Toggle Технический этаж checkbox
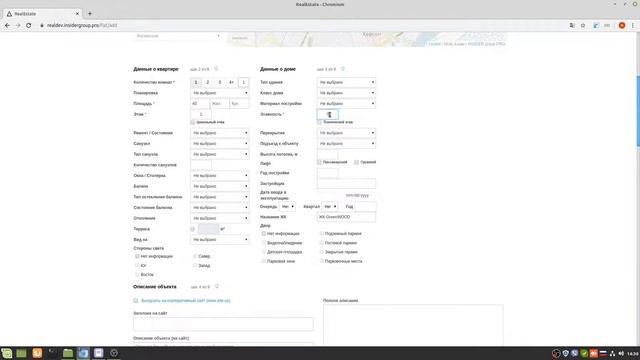Image resolution: width=640 pixels, height=360 pixels. pyautogui.click(x=319, y=122)
